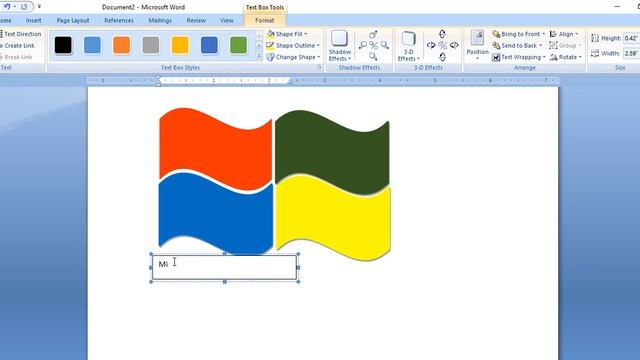Click the text box bottom-middle resize handle
This screenshot has height=360, width=640.
click(x=225, y=282)
